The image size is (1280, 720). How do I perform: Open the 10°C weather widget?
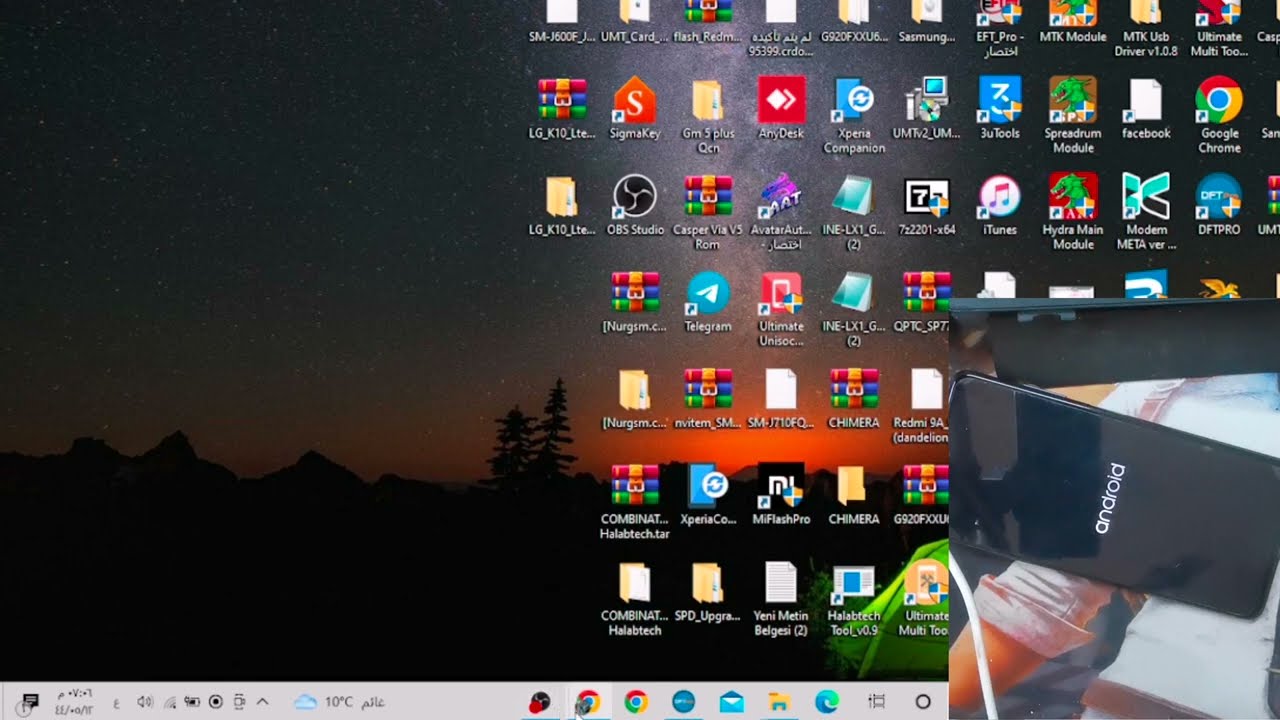point(340,702)
